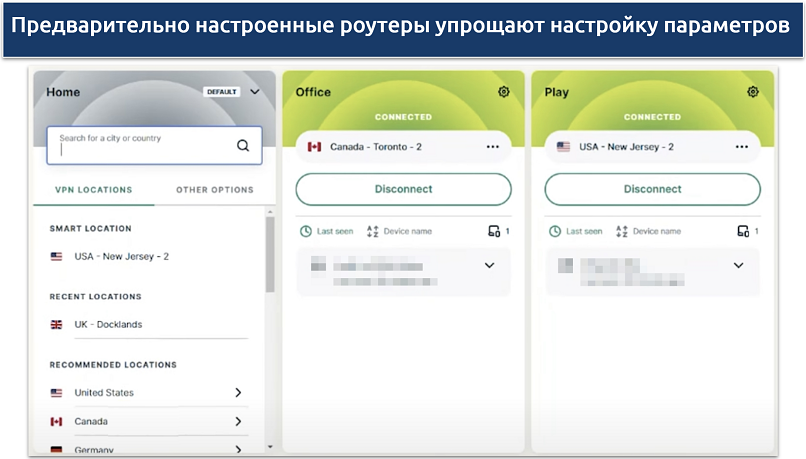This screenshot has height=459, width=806.
Task: Expand the blurred device in Play
Action: point(738,266)
